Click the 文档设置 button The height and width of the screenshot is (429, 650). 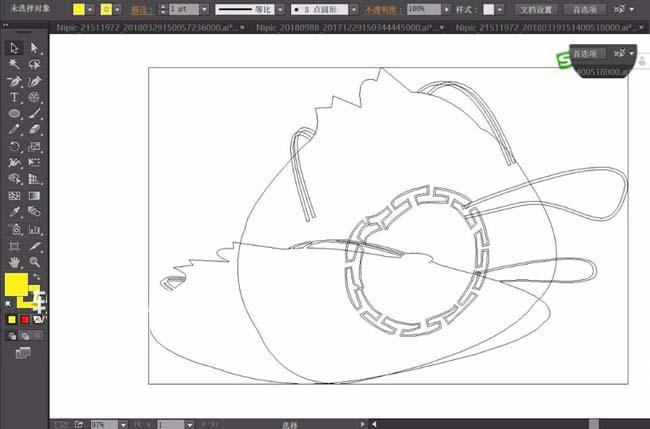pos(536,10)
